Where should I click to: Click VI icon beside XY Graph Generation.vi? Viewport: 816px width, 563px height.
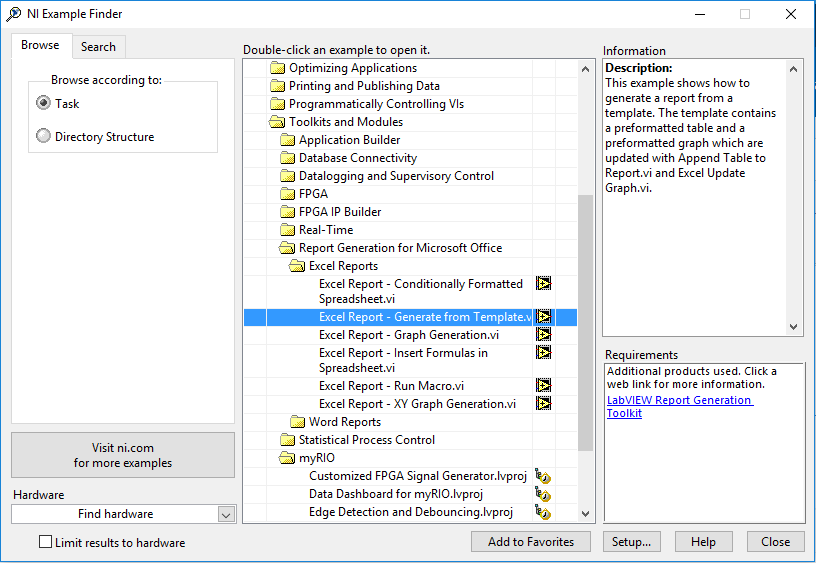tap(543, 404)
